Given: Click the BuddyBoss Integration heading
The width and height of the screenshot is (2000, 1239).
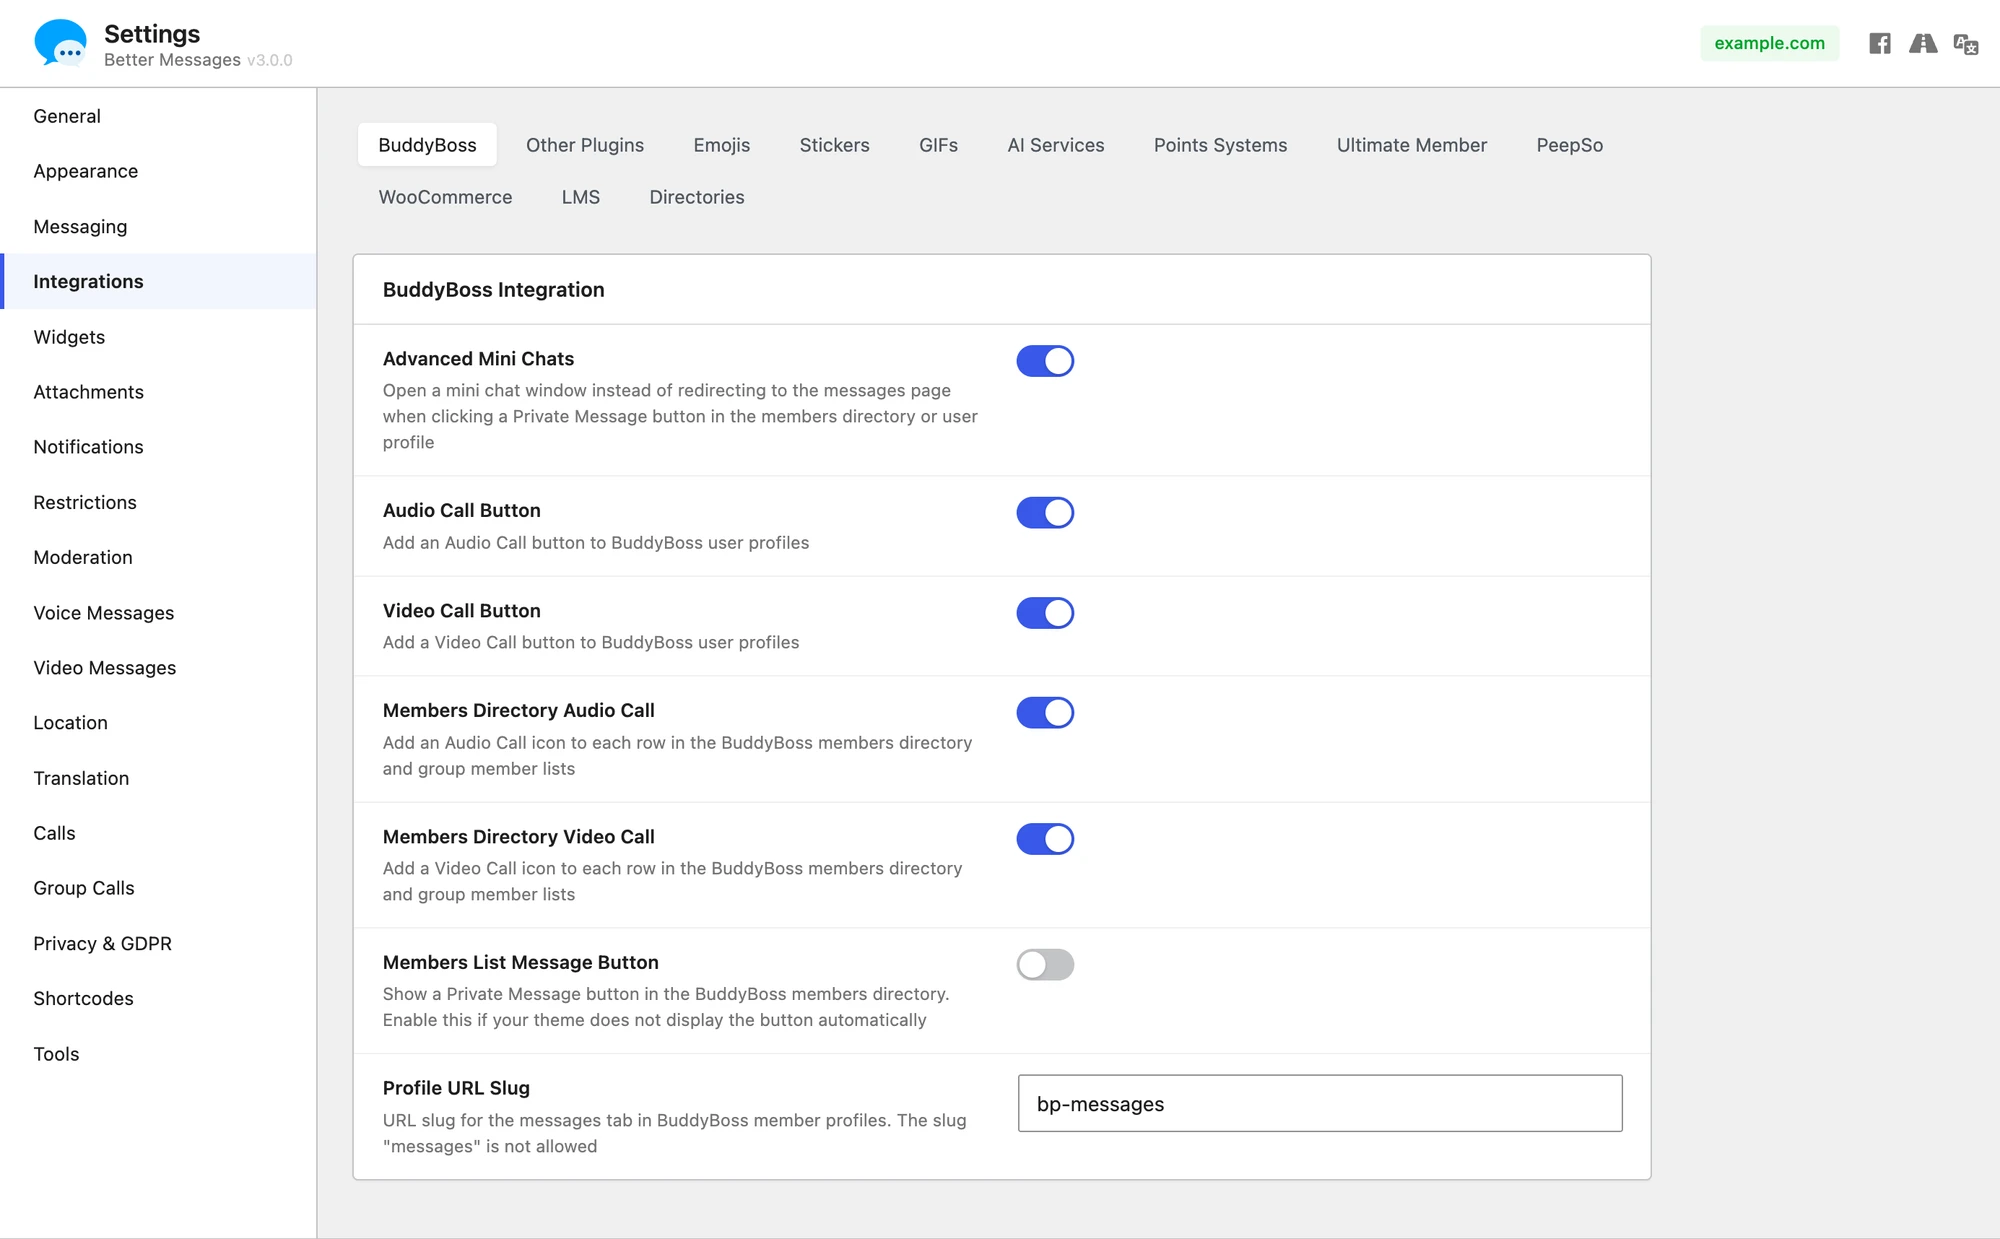Looking at the screenshot, I should tap(493, 290).
